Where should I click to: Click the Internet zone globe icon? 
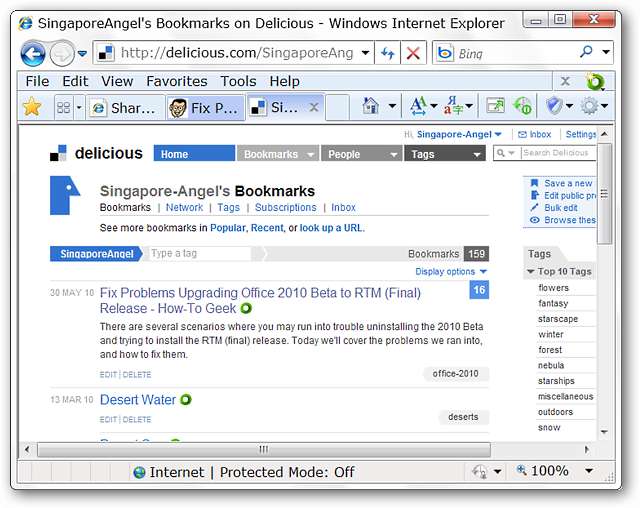click(x=139, y=472)
